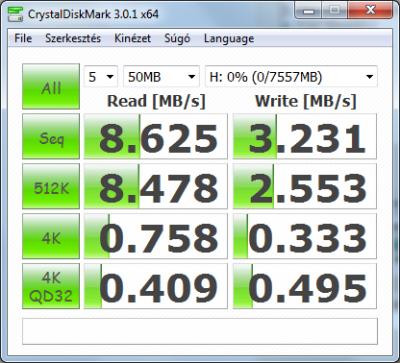Open the Language menu
The width and height of the screenshot is (400, 363).
pos(229,38)
